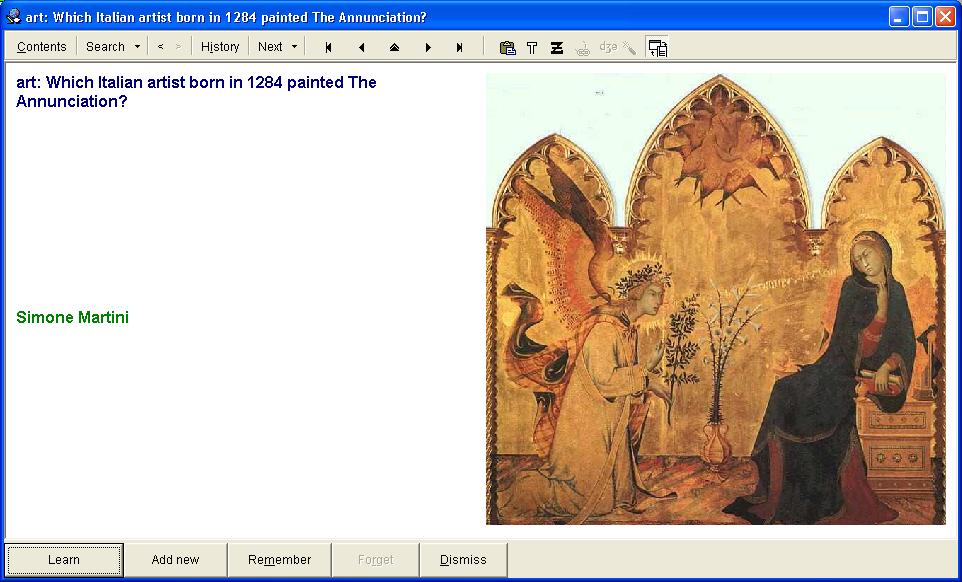Open the History toolbar item

(220, 47)
